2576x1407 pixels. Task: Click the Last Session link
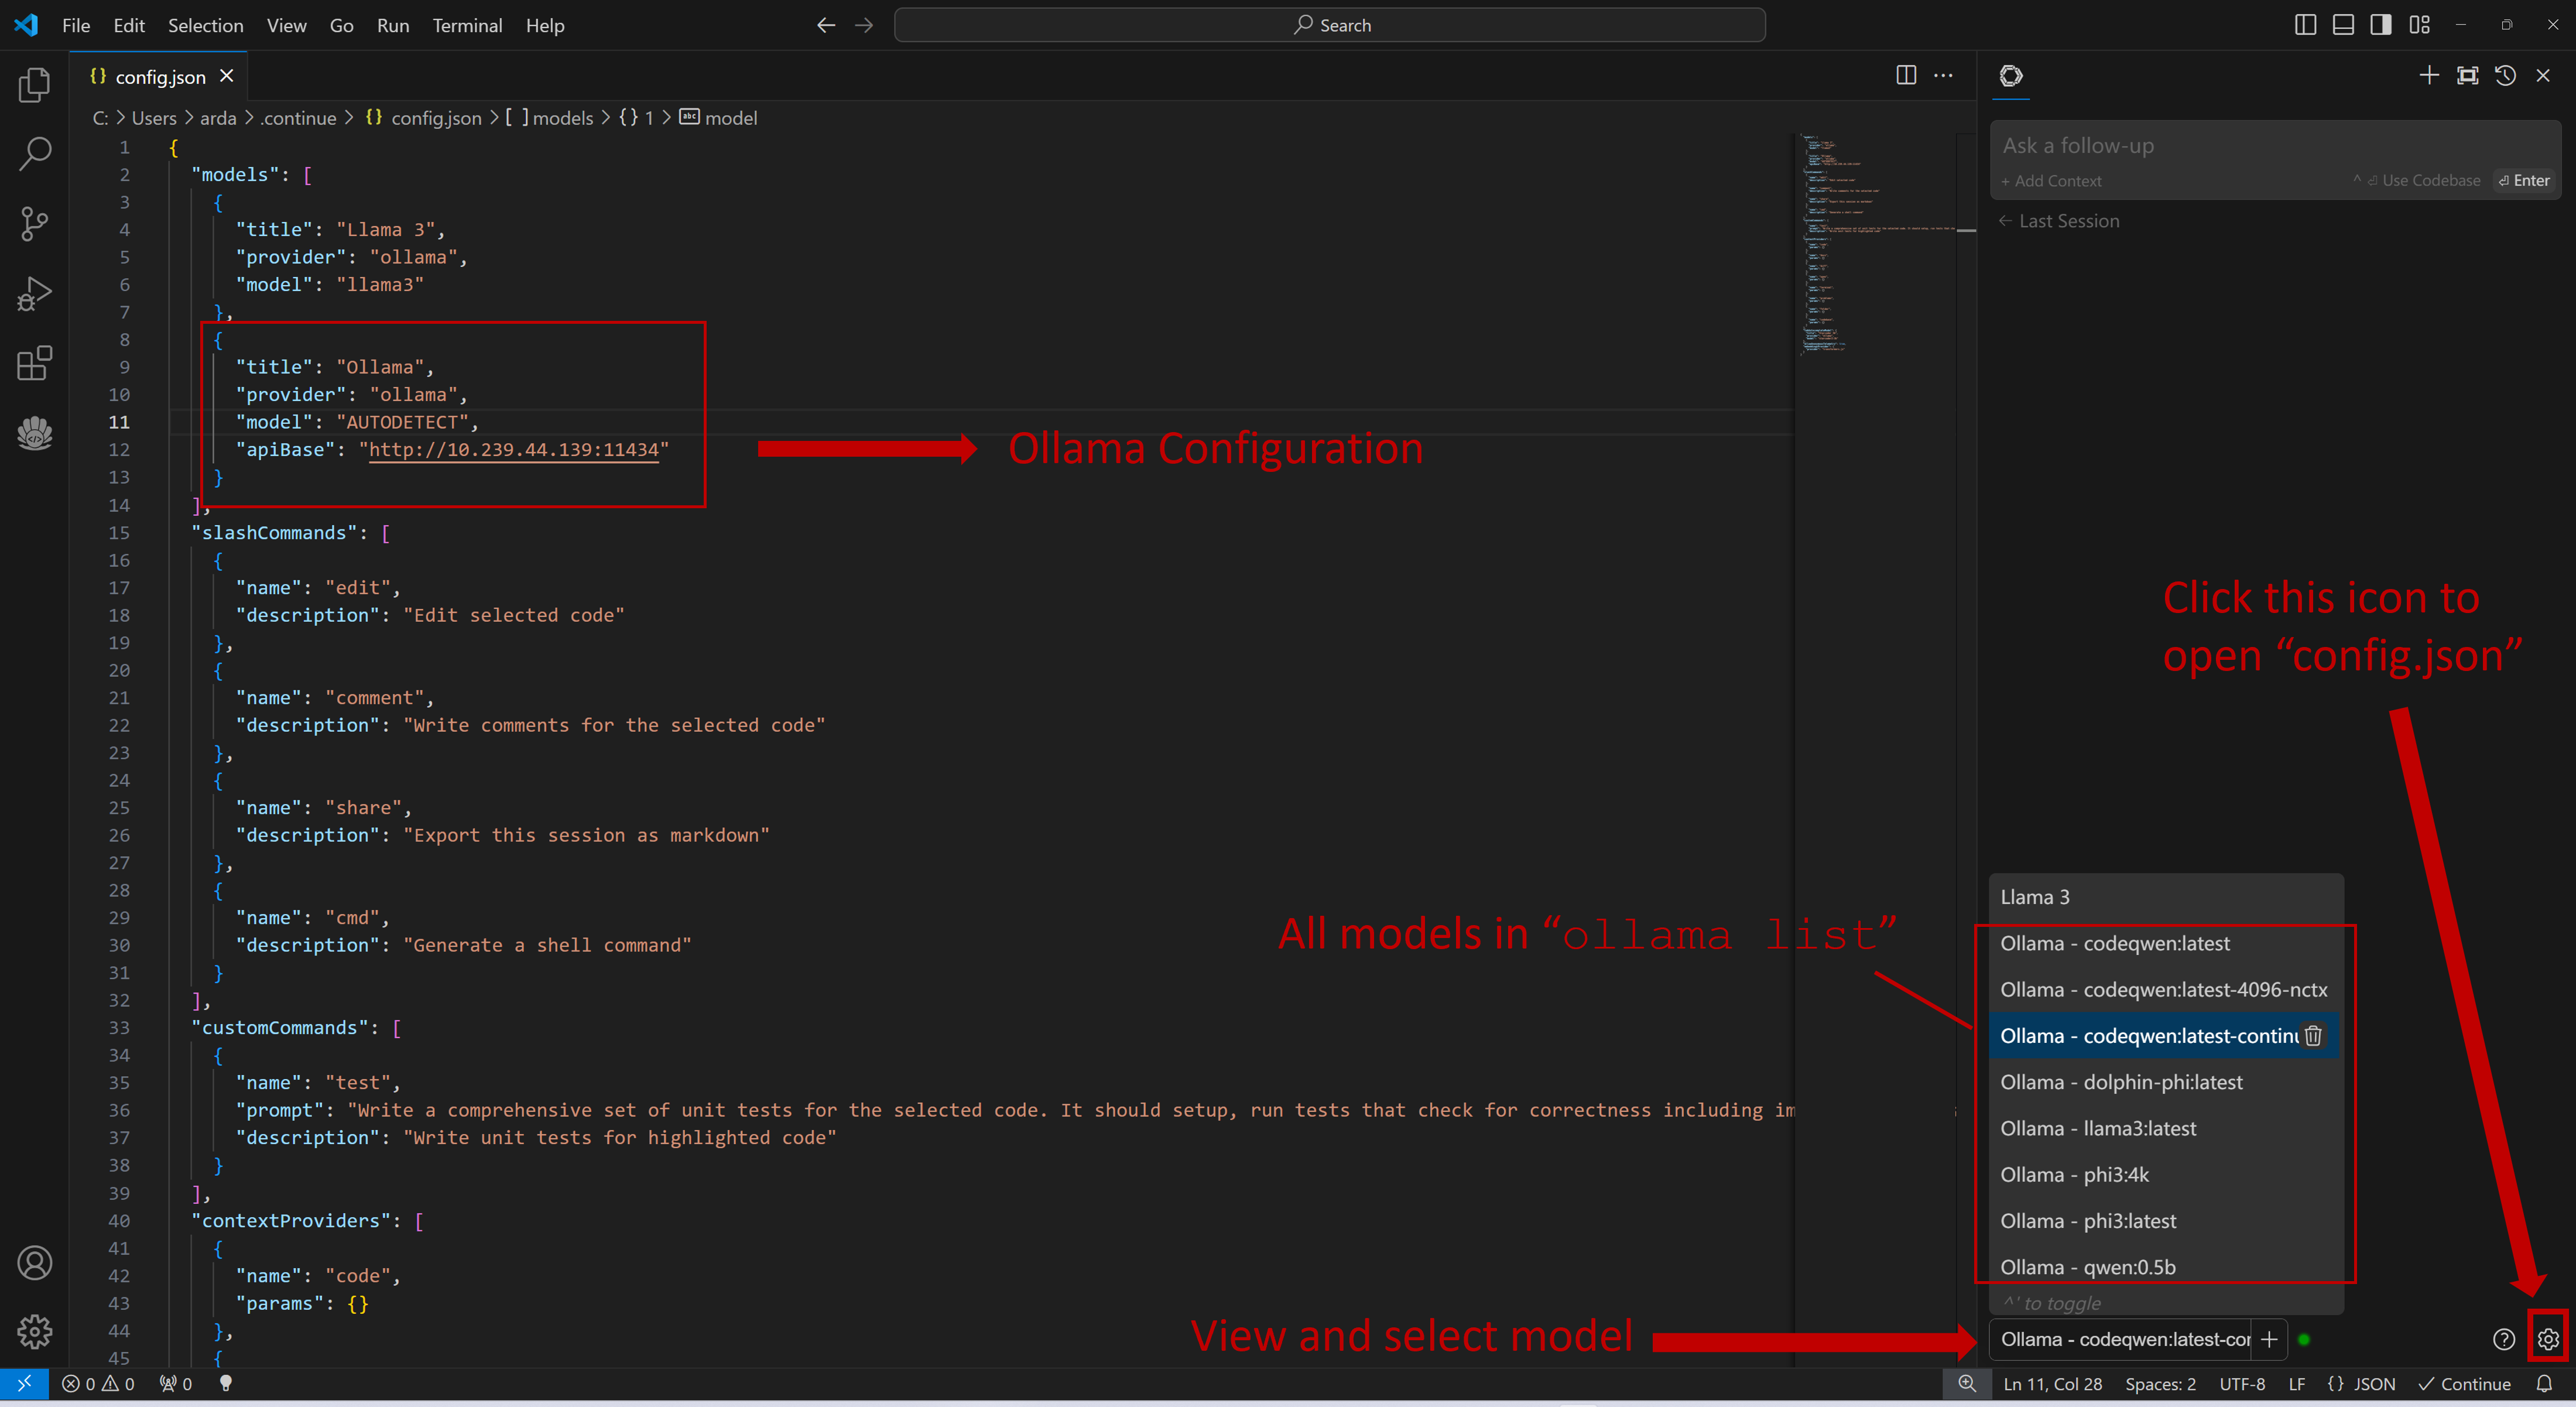point(2067,221)
